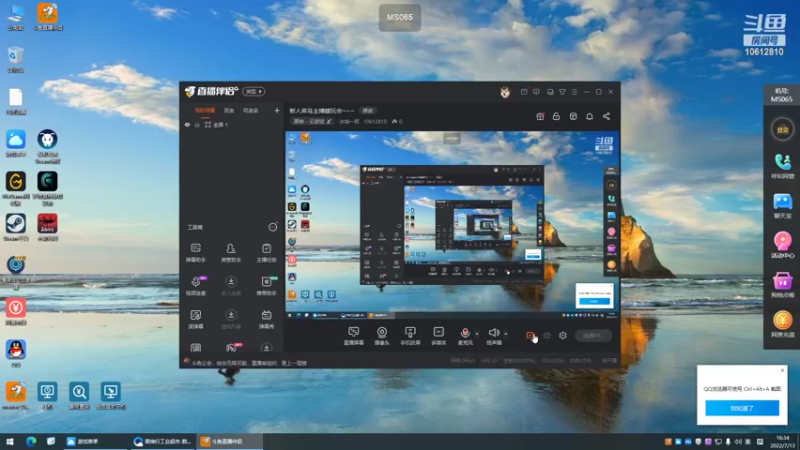Click the room number 10612810 text
Image resolution: width=800 pixels, height=450 pixels.
(375, 121)
